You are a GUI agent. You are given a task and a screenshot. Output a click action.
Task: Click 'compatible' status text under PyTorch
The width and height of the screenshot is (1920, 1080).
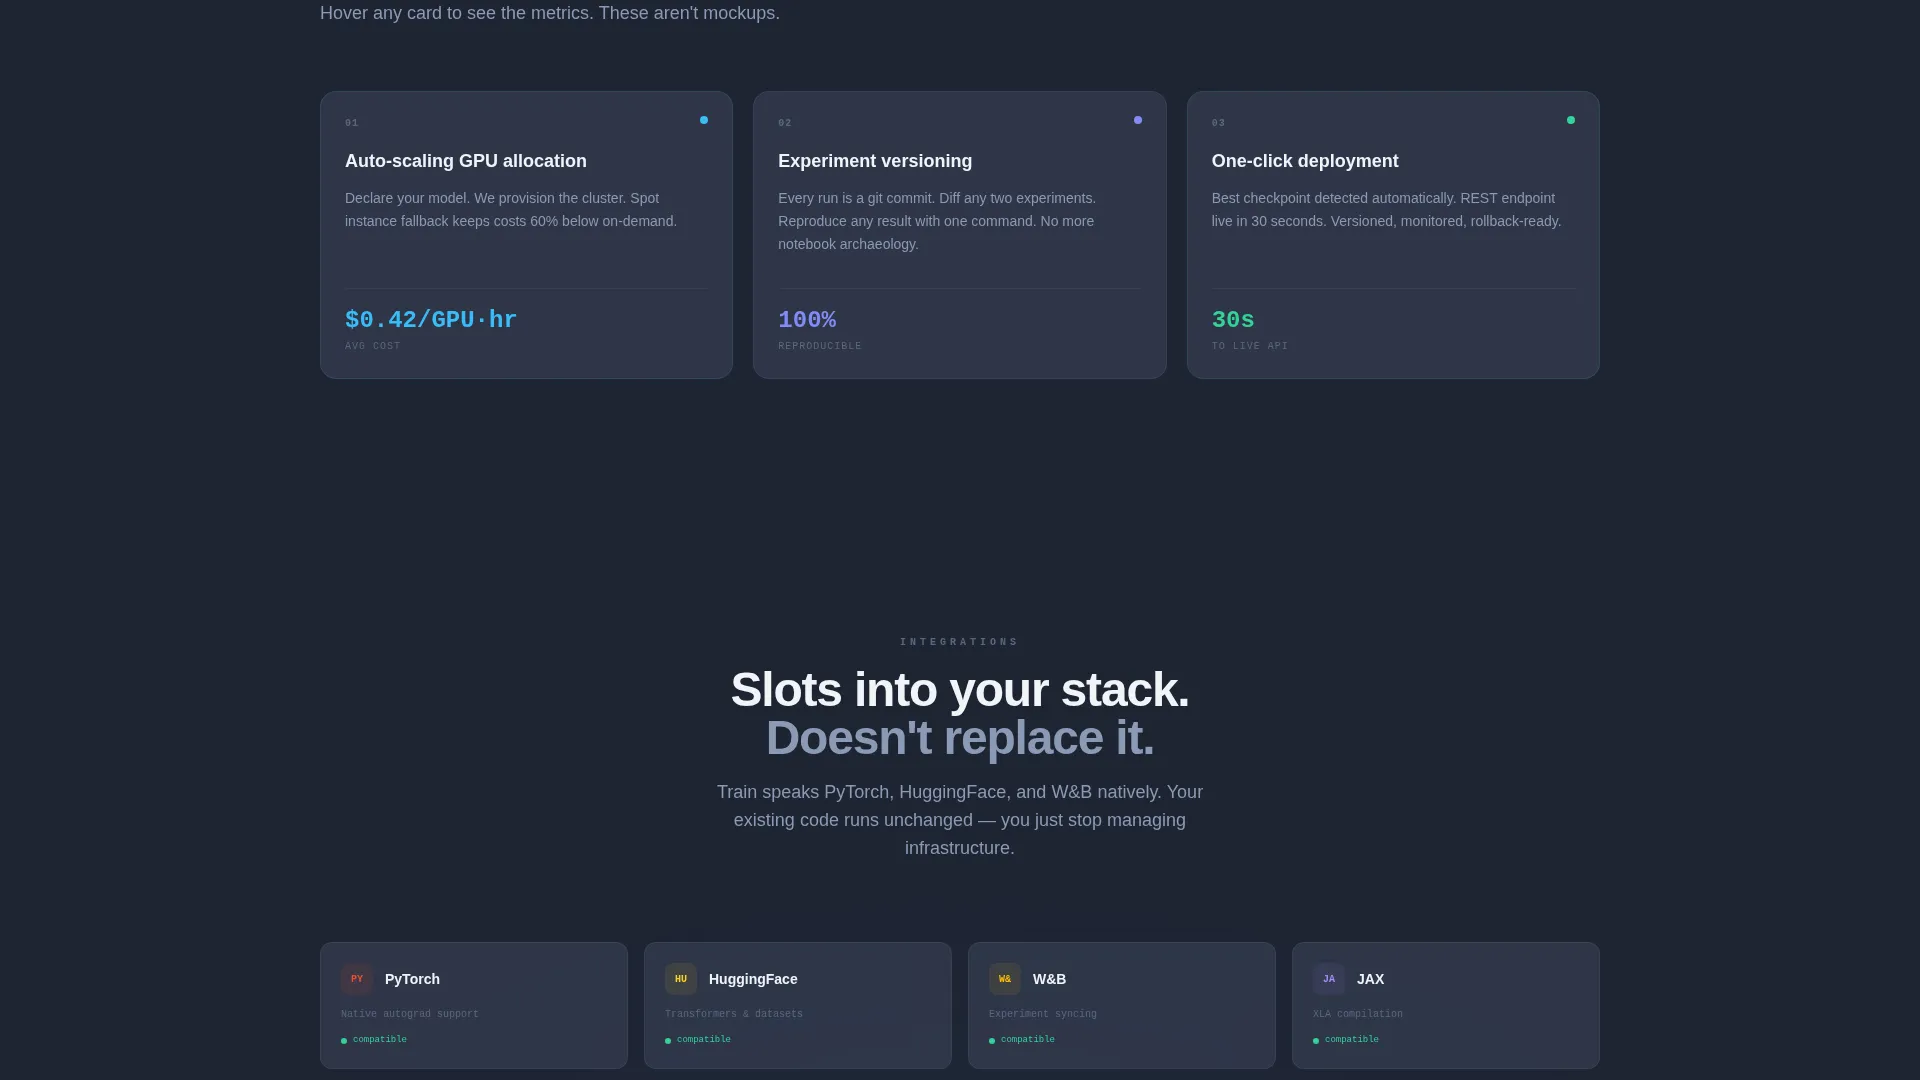pos(380,1040)
